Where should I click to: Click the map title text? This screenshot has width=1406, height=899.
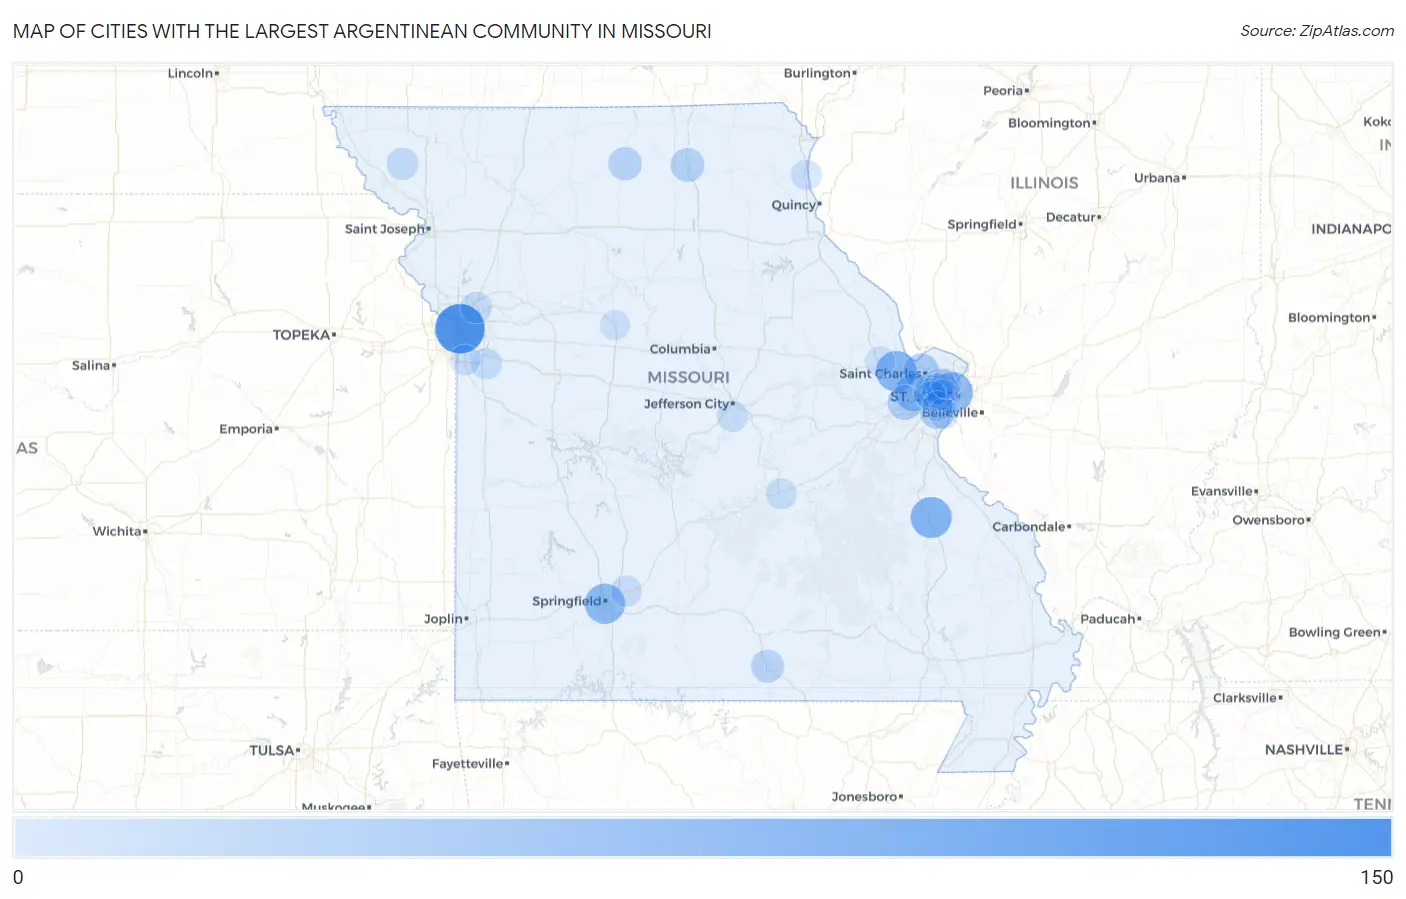tap(362, 31)
